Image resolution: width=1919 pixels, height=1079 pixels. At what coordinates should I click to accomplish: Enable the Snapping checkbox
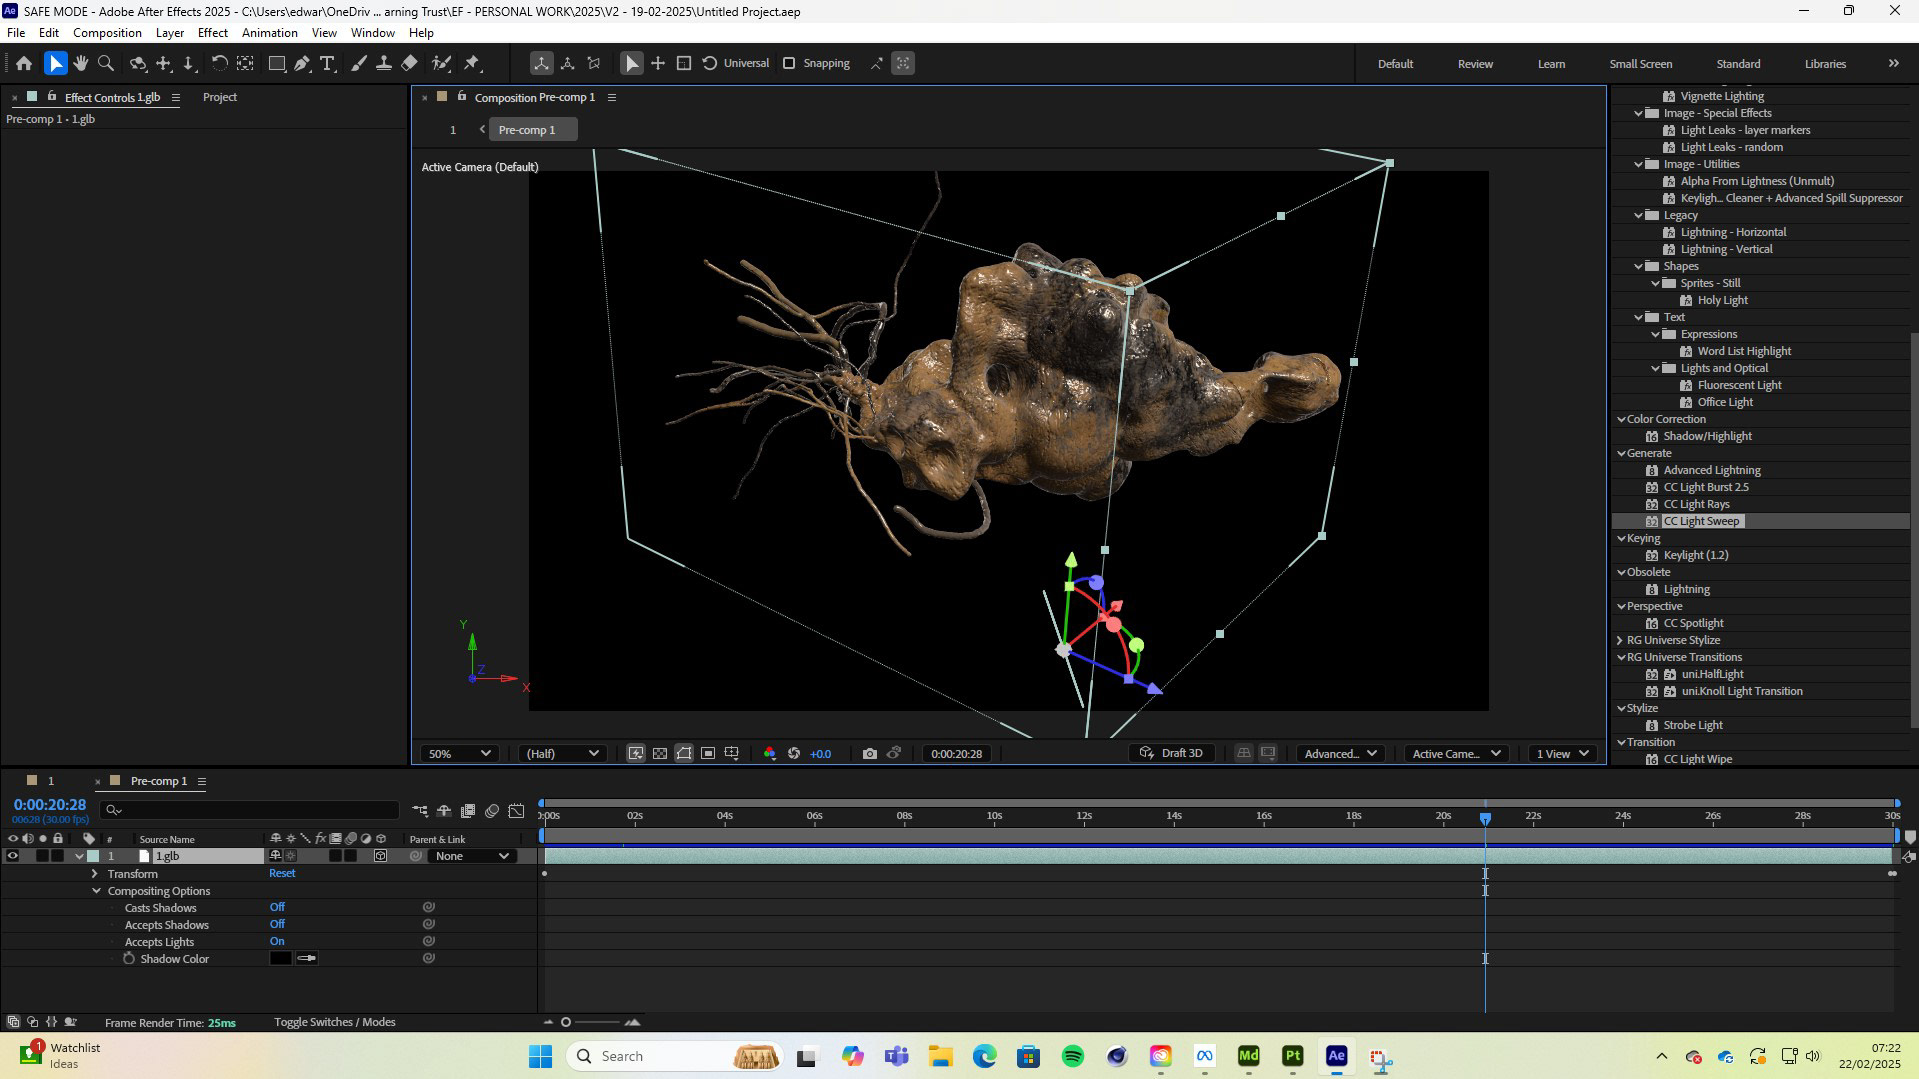pos(789,63)
